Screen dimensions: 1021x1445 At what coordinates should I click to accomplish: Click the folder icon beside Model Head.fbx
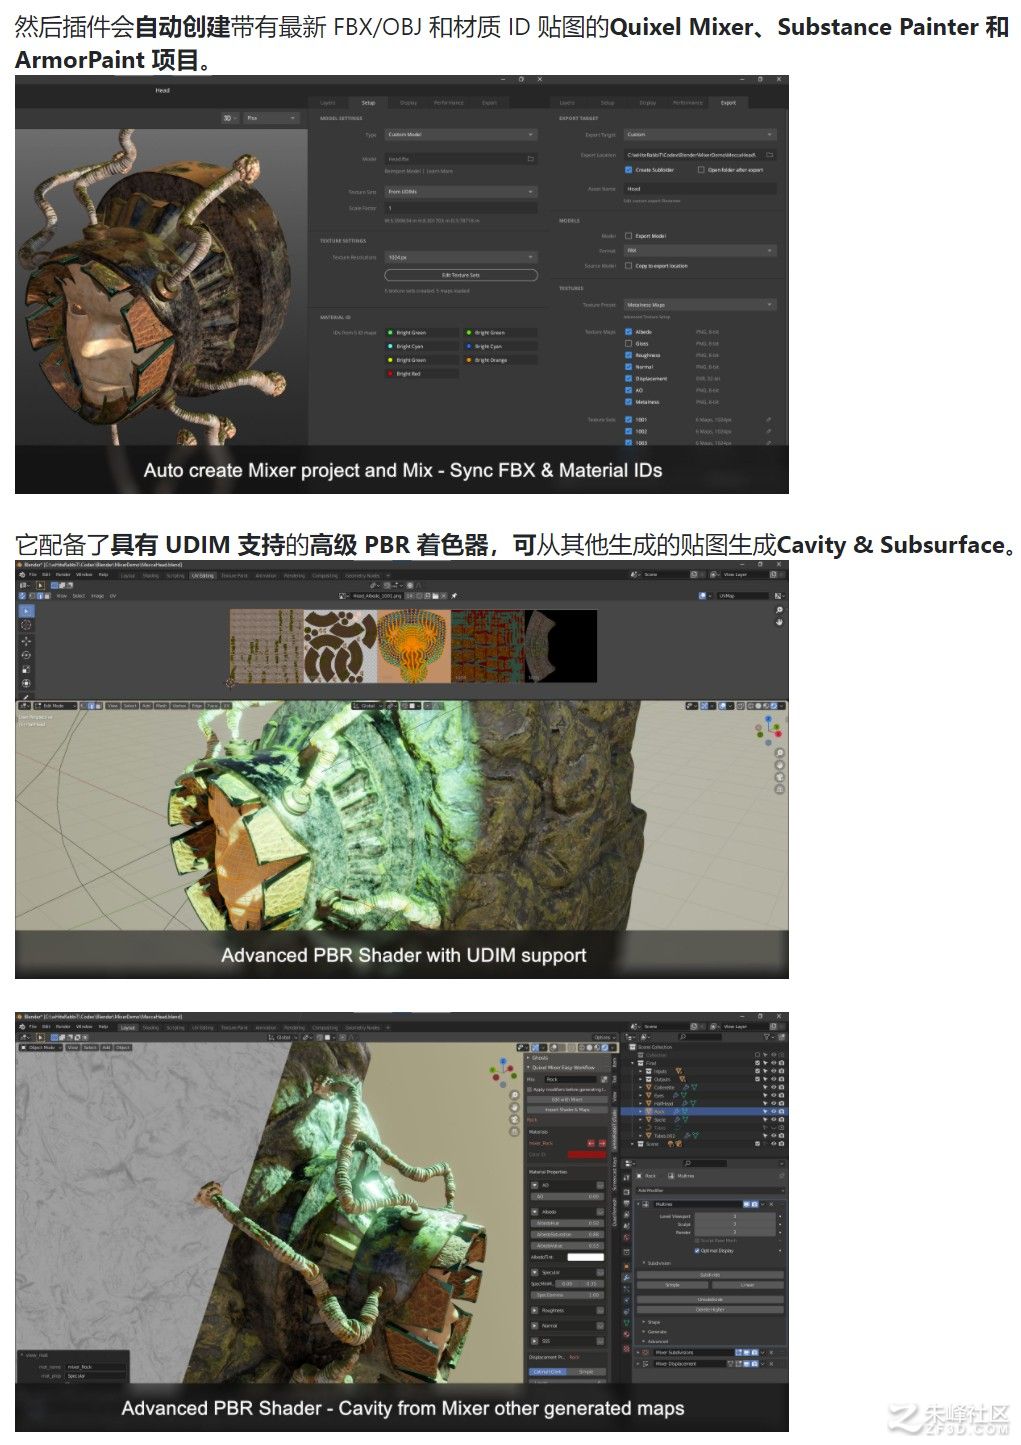point(530,159)
